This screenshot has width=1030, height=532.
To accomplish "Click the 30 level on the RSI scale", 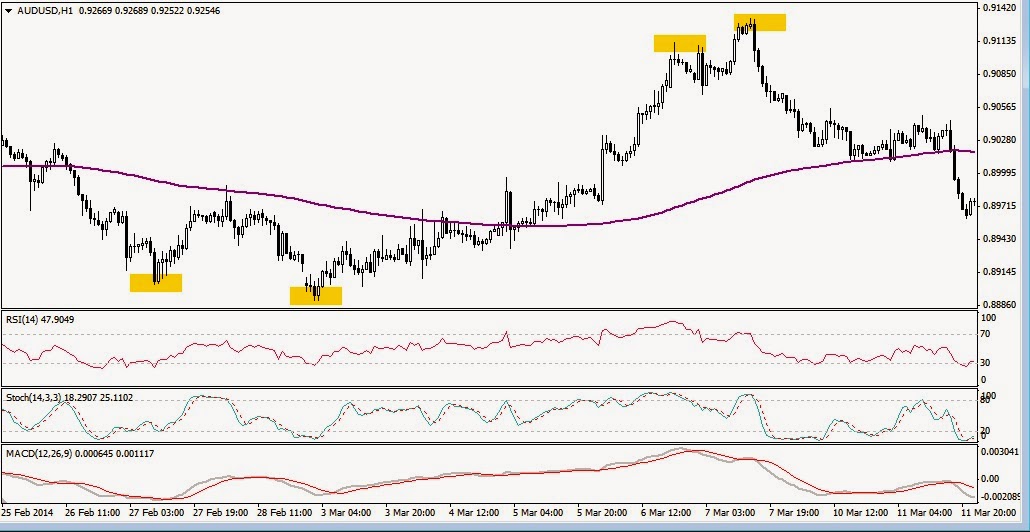I will click(x=985, y=363).
